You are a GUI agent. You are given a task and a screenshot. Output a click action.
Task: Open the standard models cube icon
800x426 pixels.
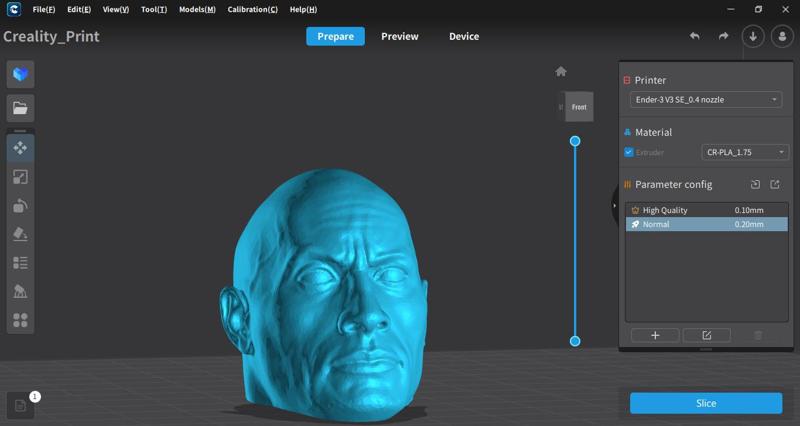[20, 74]
